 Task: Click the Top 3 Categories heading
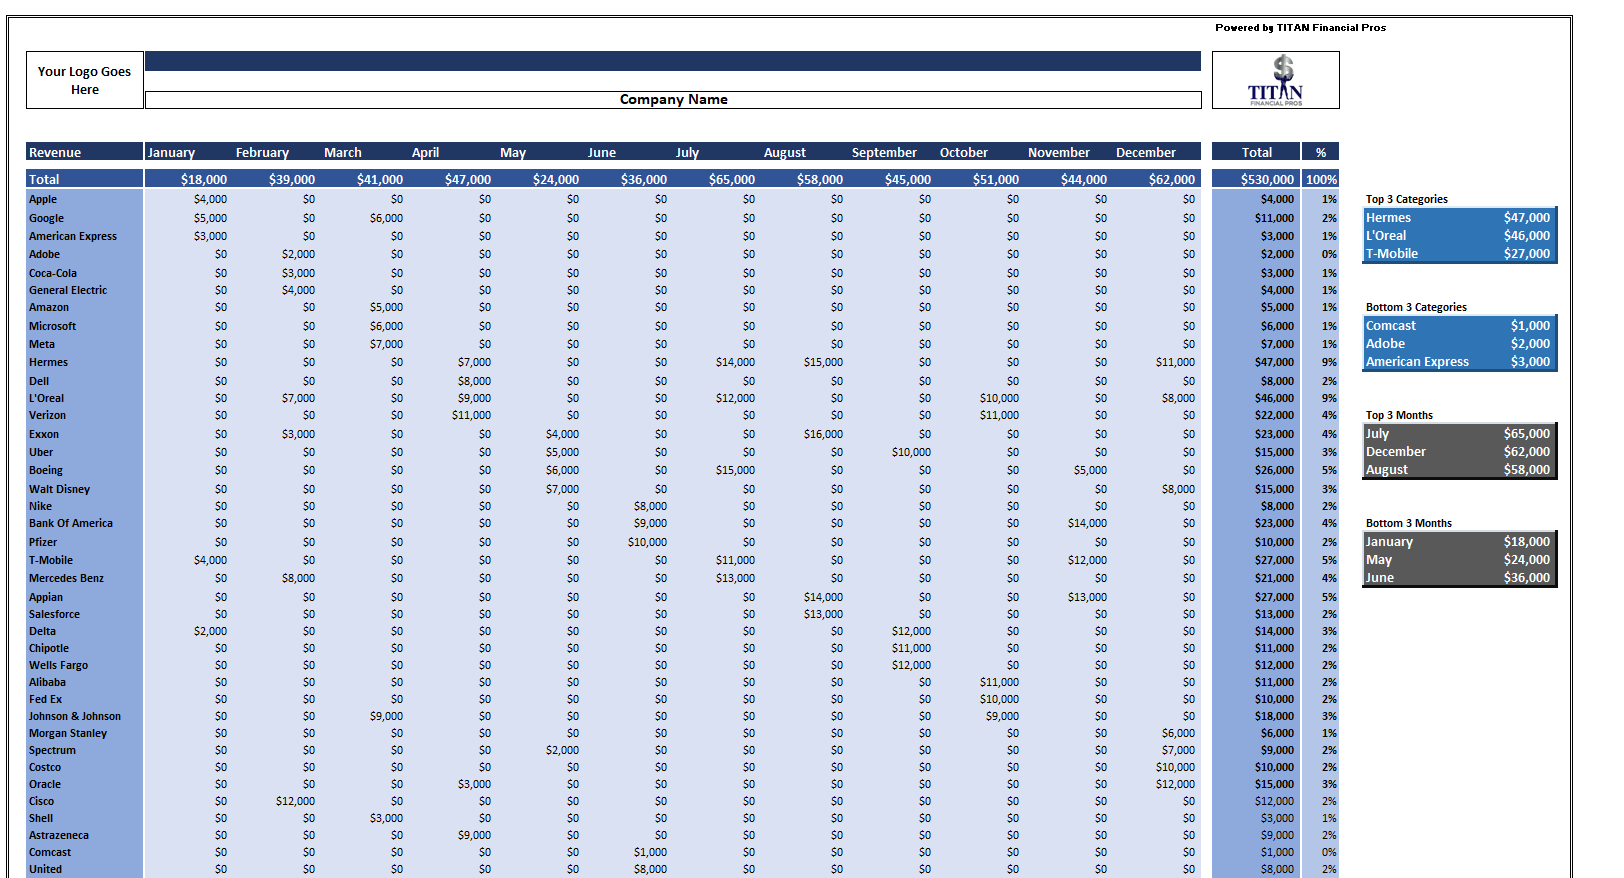(1406, 200)
